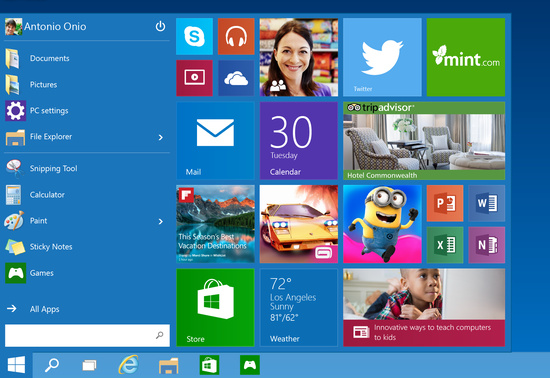
Task: Expand the File Explorer jump list arrow
Action: pyautogui.click(x=161, y=137)
